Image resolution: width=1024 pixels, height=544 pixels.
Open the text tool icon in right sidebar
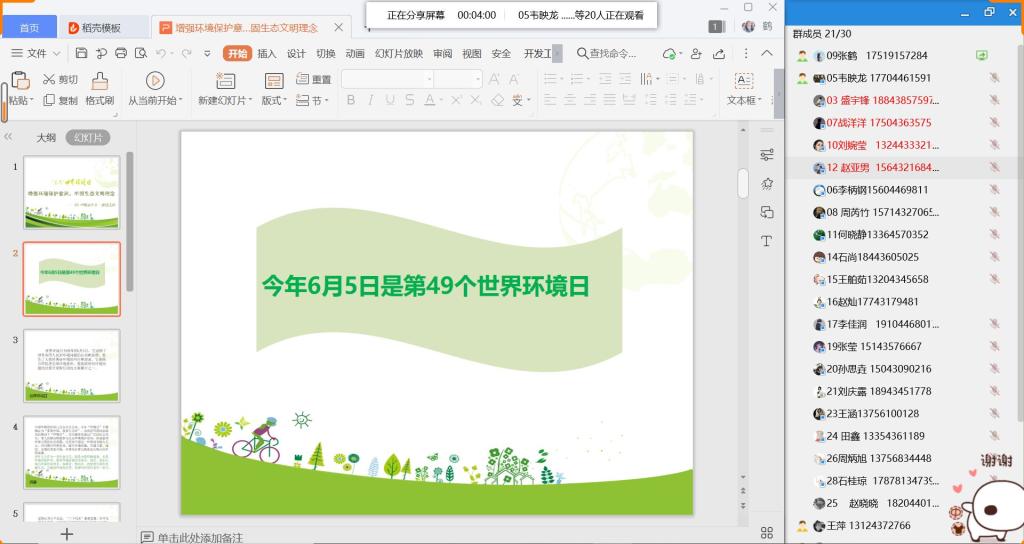tap(767, 241)
